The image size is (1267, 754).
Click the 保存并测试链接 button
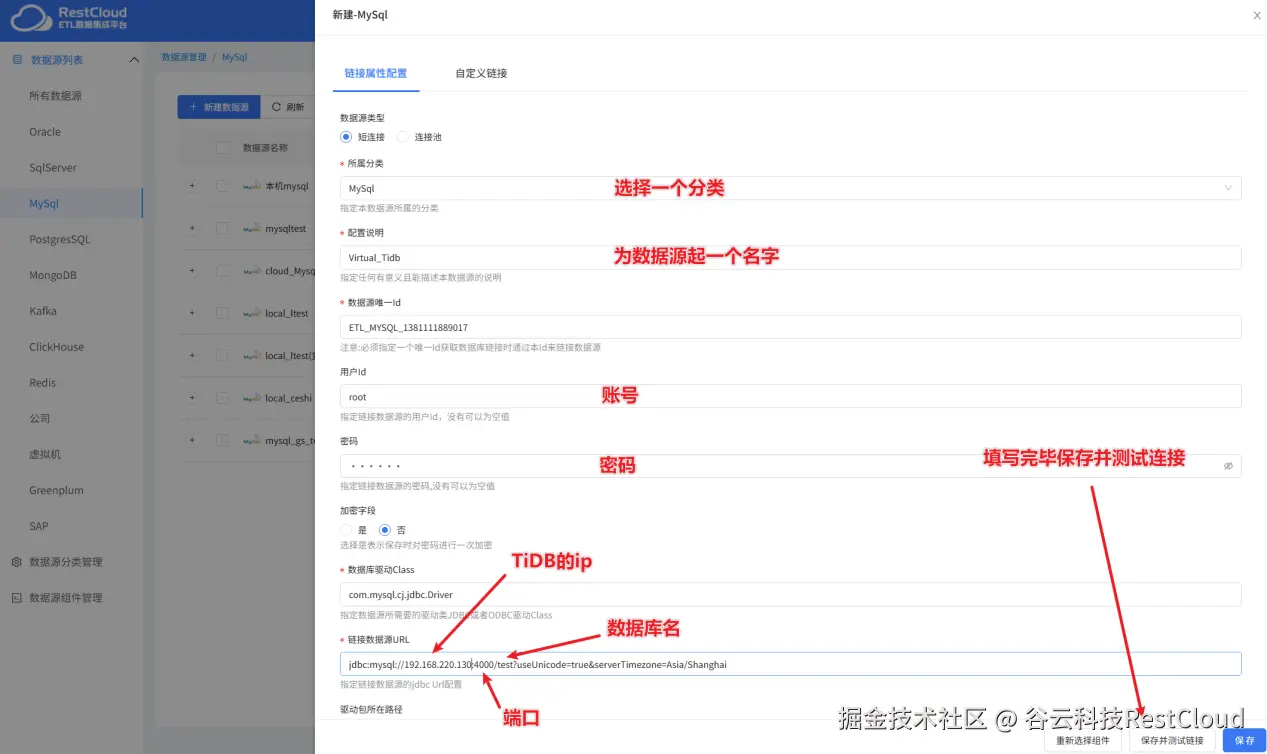pos(1173,741)
